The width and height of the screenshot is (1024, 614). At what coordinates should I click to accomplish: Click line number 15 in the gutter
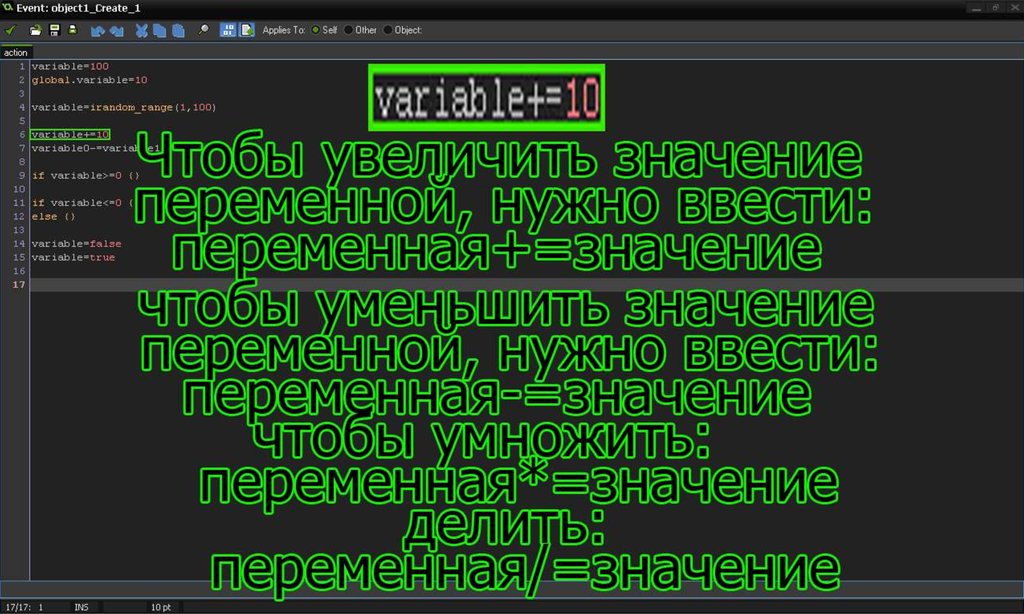[19, 257]
